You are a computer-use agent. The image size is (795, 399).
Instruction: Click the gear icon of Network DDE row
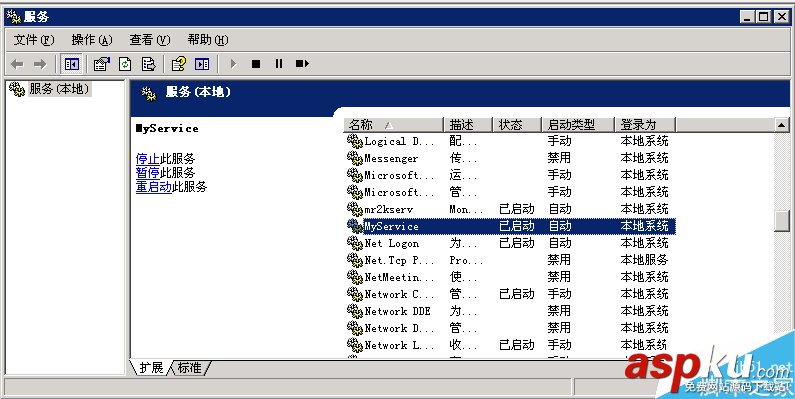pos(354,310)
